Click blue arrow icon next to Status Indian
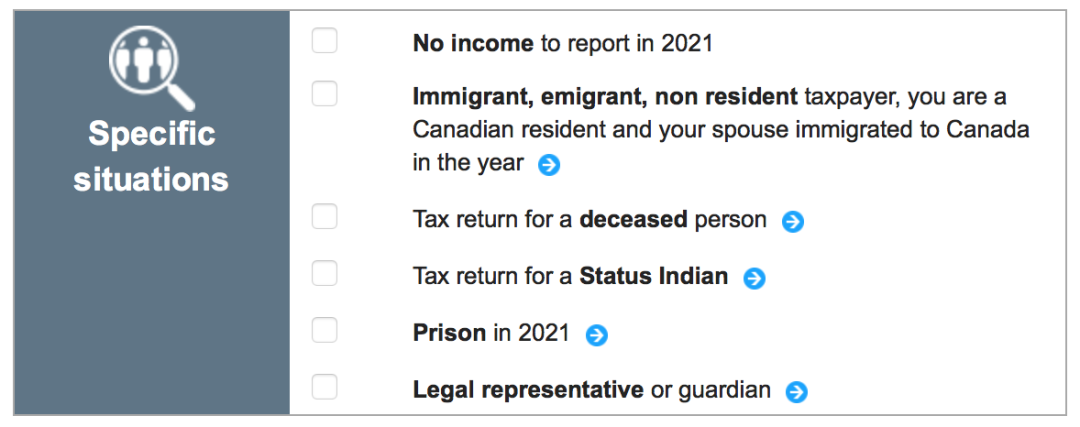The height and width of the screenshot is (427, 1080). point(755,278)
